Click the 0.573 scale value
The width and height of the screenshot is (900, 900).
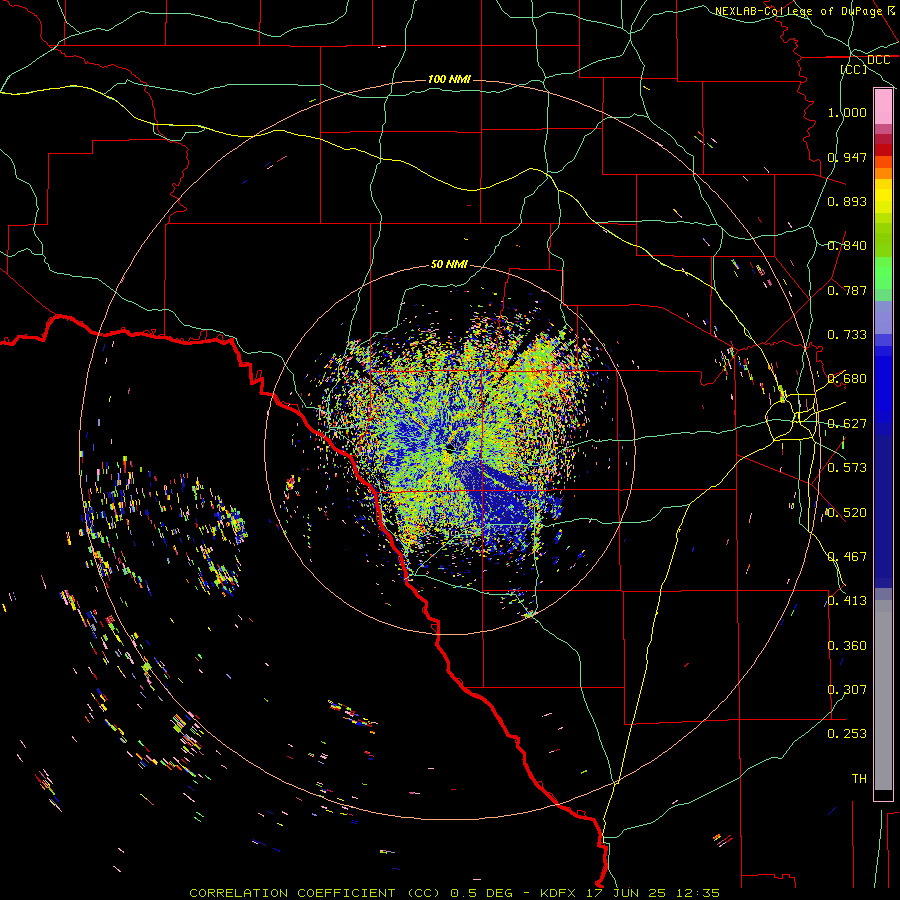click(x=847, y=468)
